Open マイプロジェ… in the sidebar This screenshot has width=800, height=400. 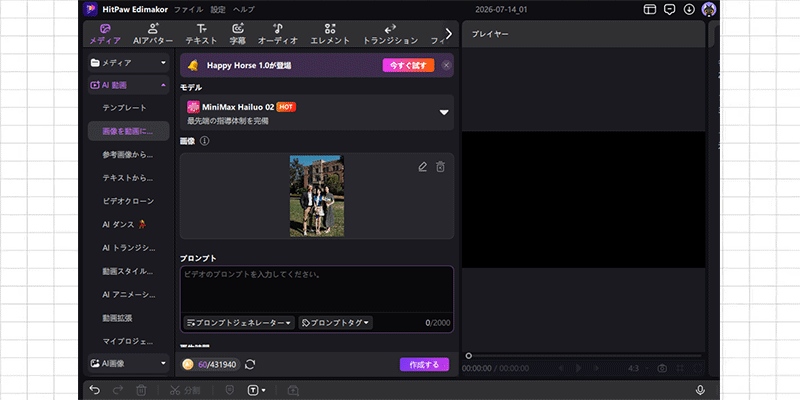128,341
